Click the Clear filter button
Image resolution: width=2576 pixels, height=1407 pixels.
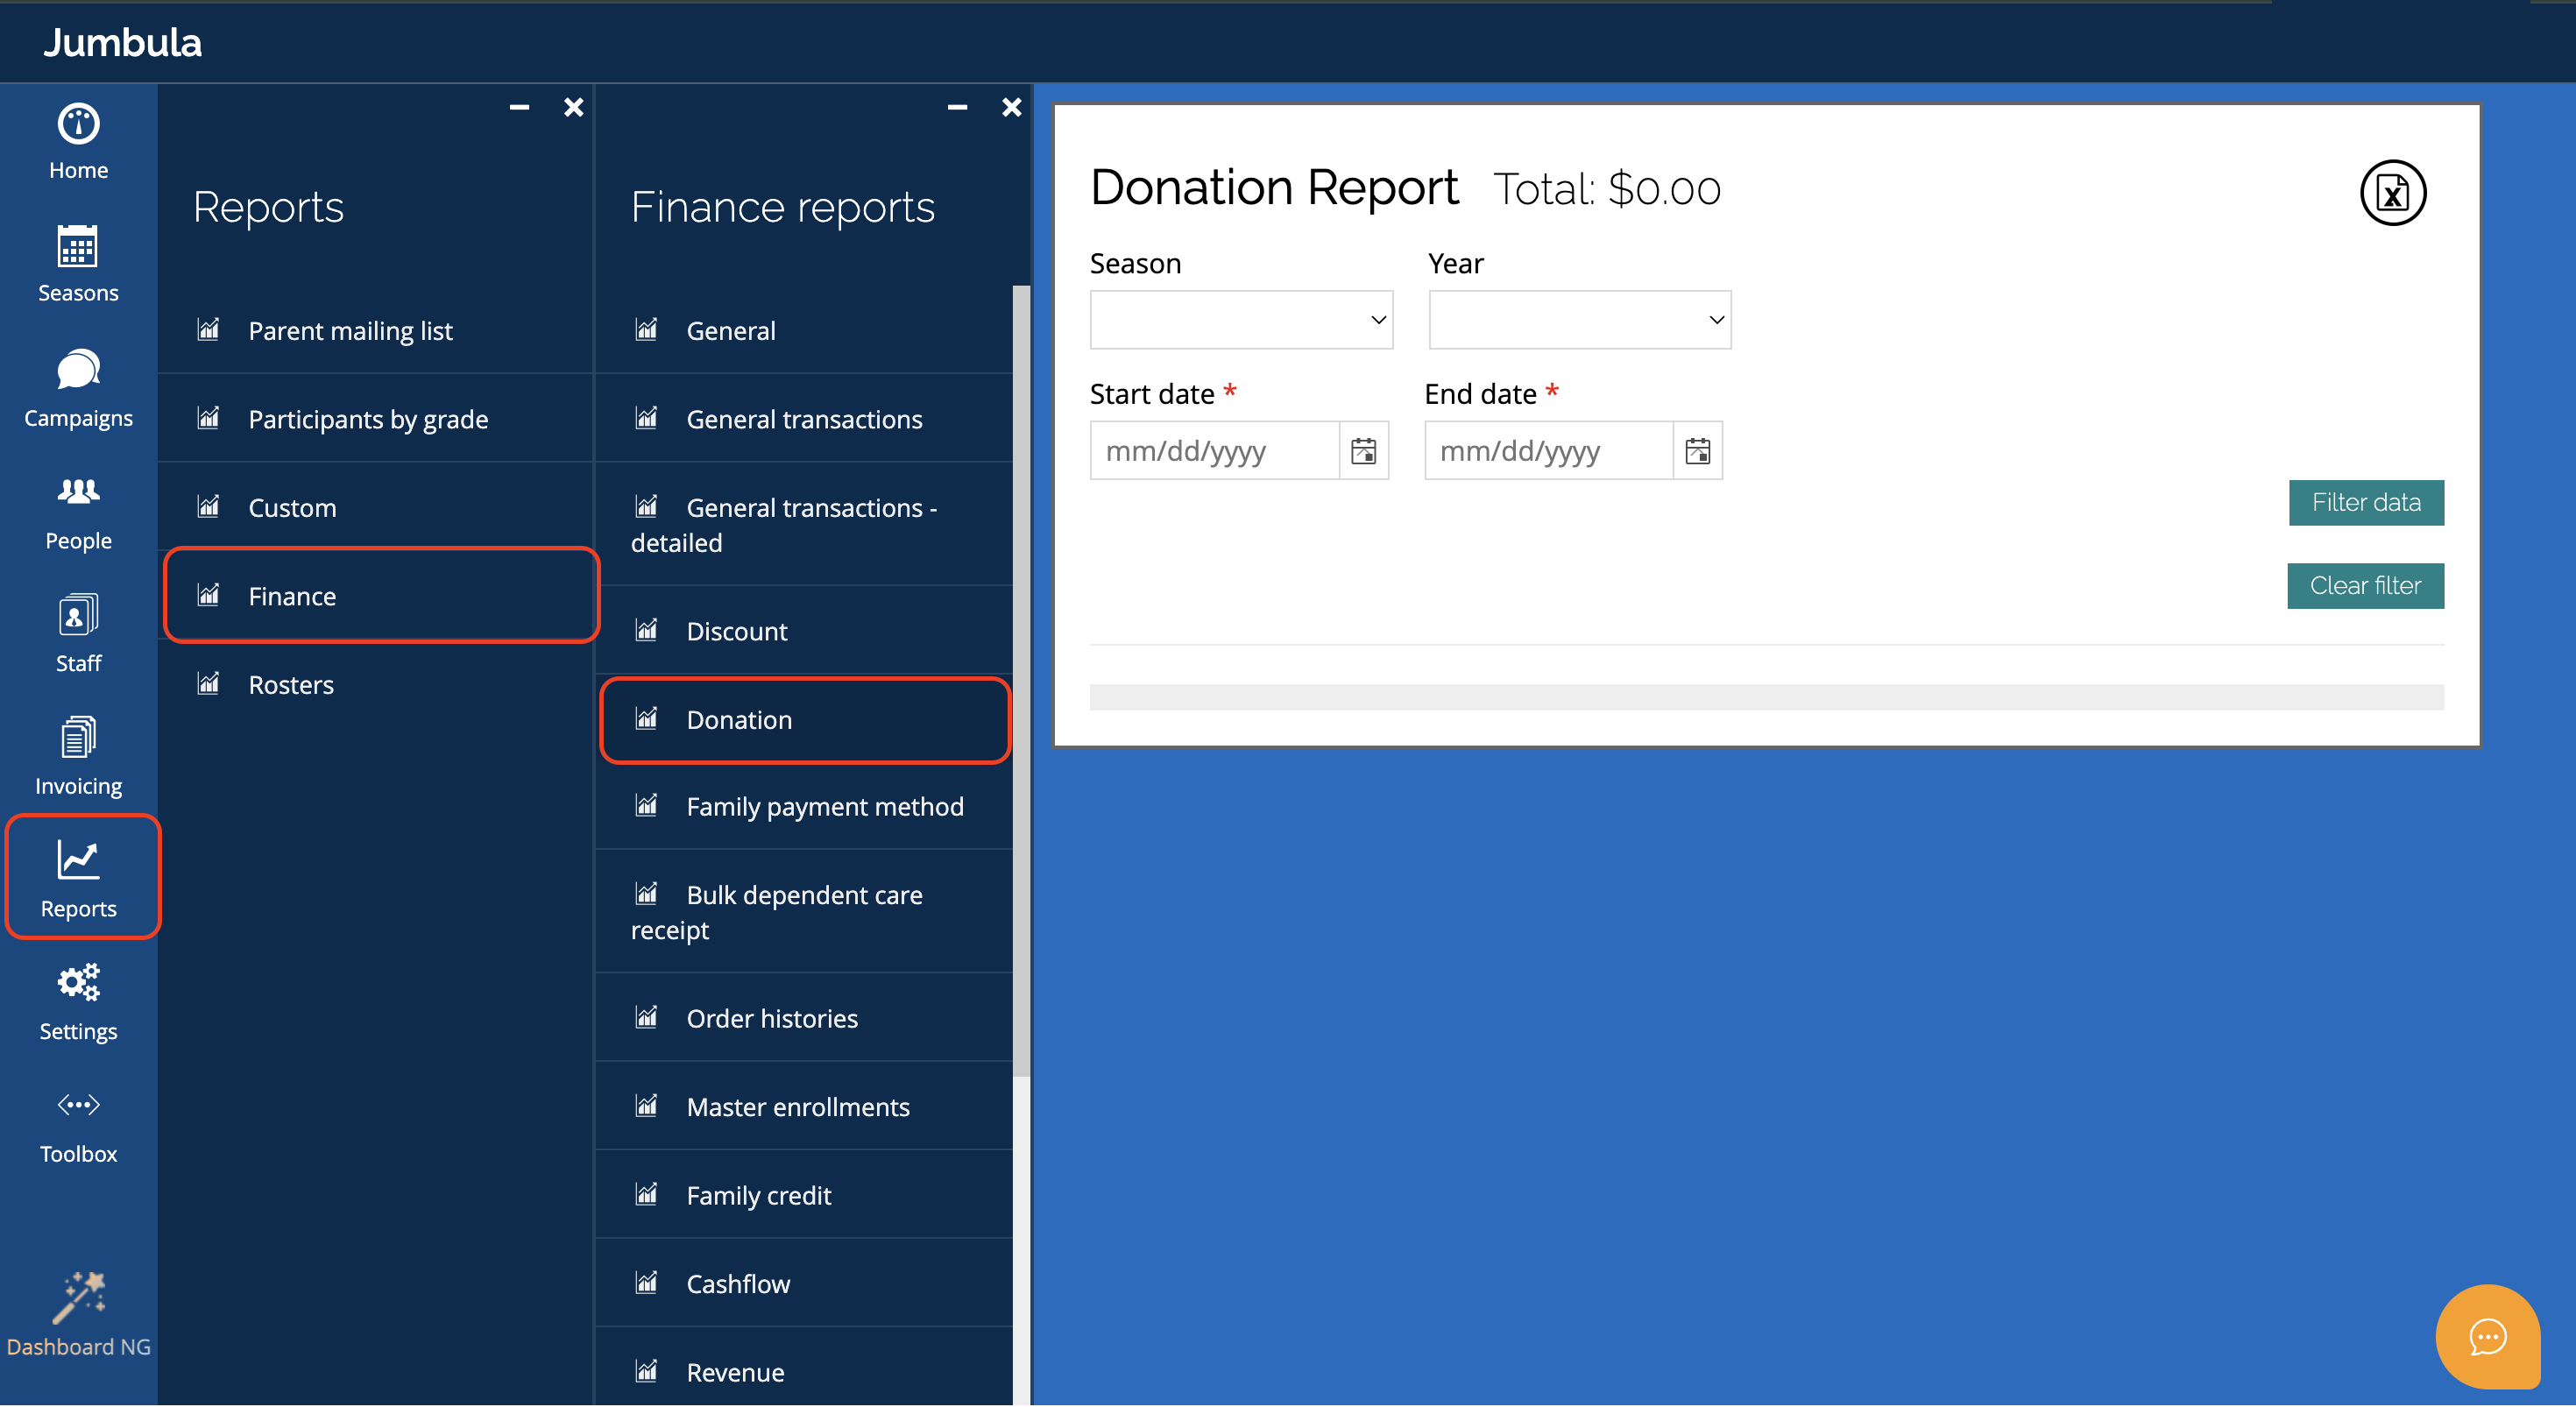pyautogui.click(x=2364, y=585)
